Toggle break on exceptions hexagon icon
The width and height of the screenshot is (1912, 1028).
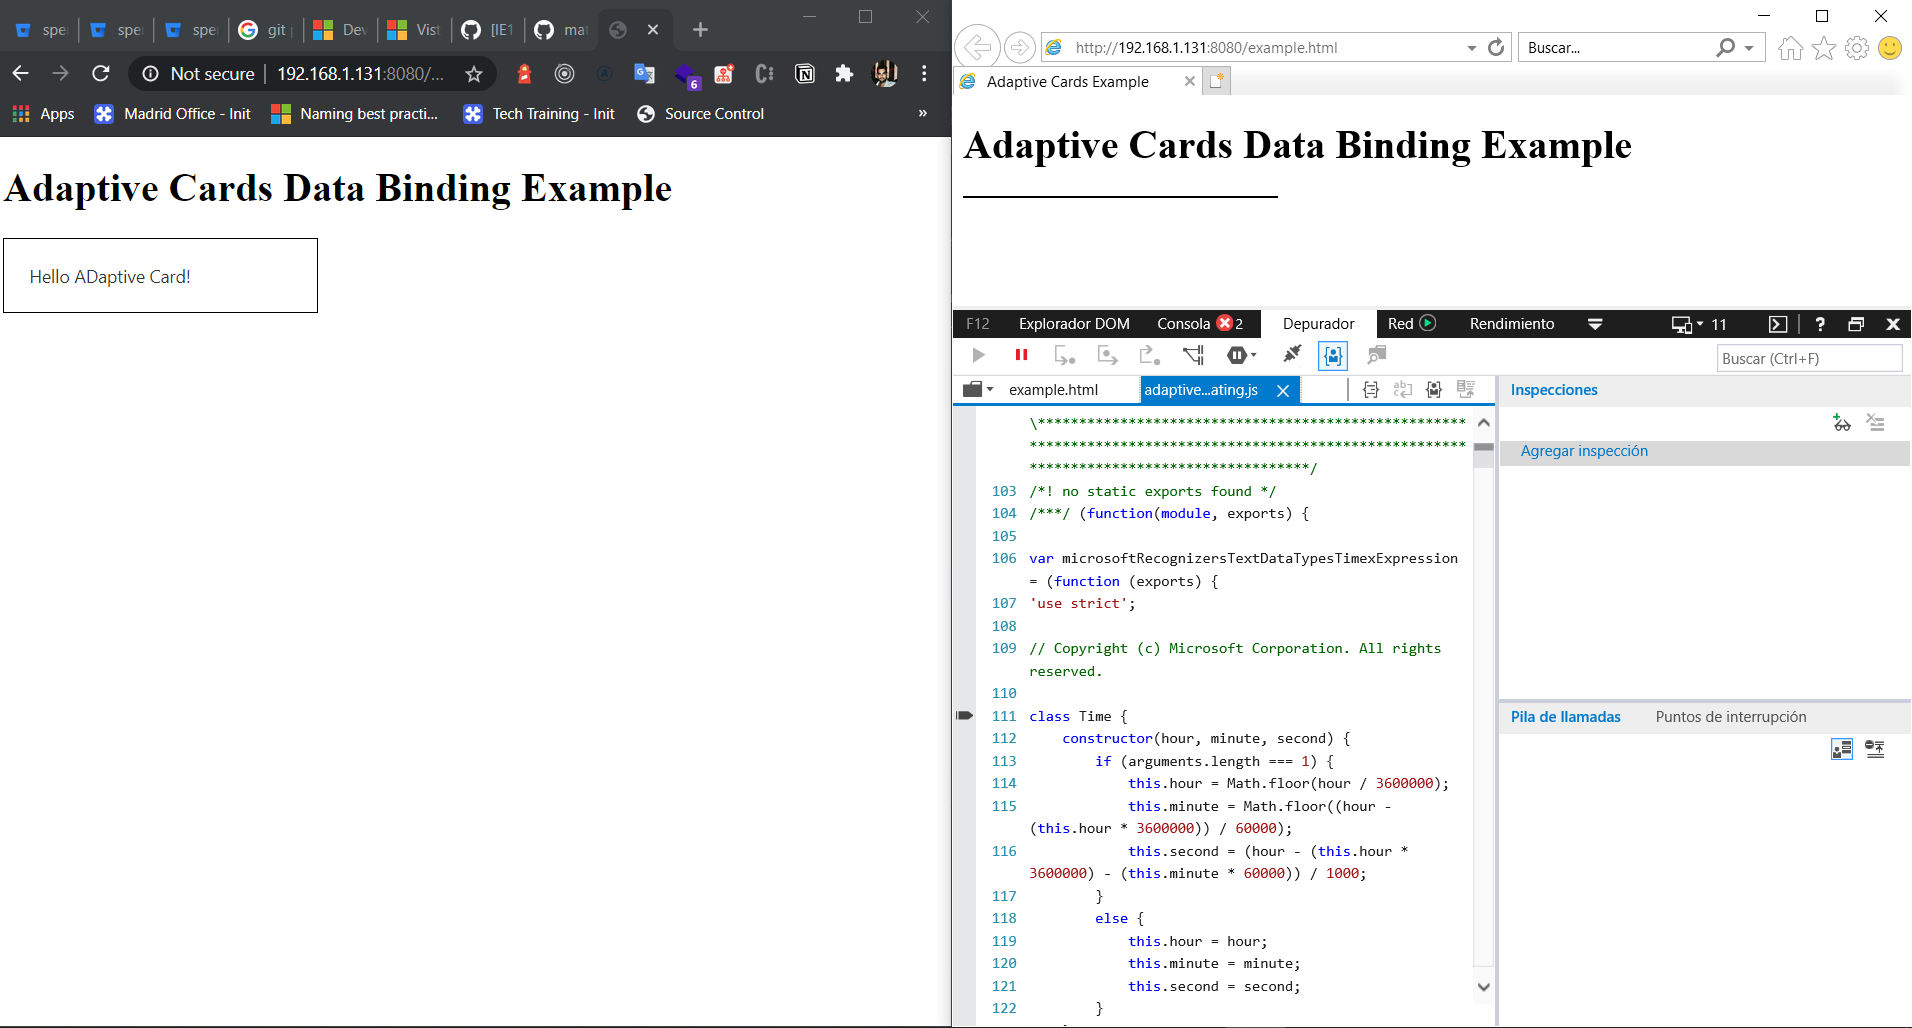[x=1236, y=355]
